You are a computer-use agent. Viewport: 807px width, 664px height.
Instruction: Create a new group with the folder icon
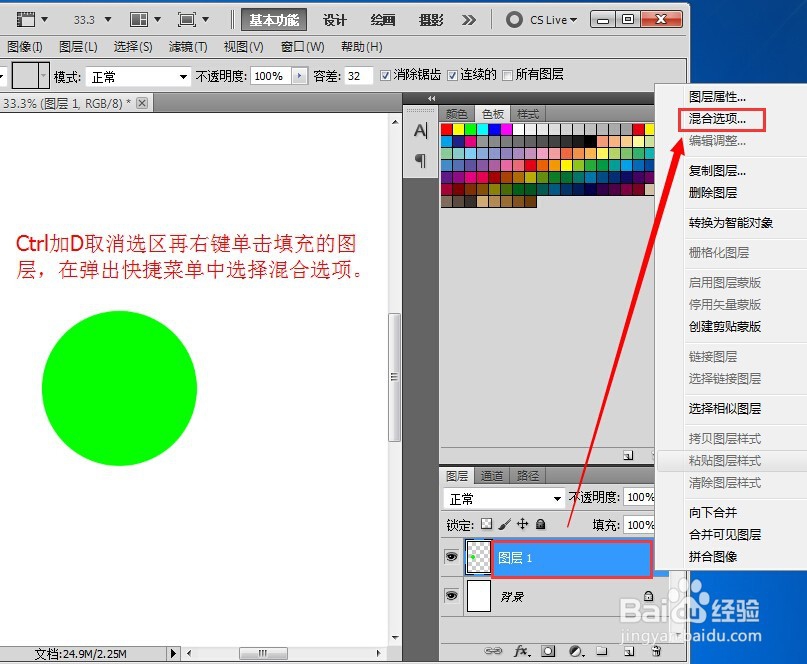tap(602, 651)
